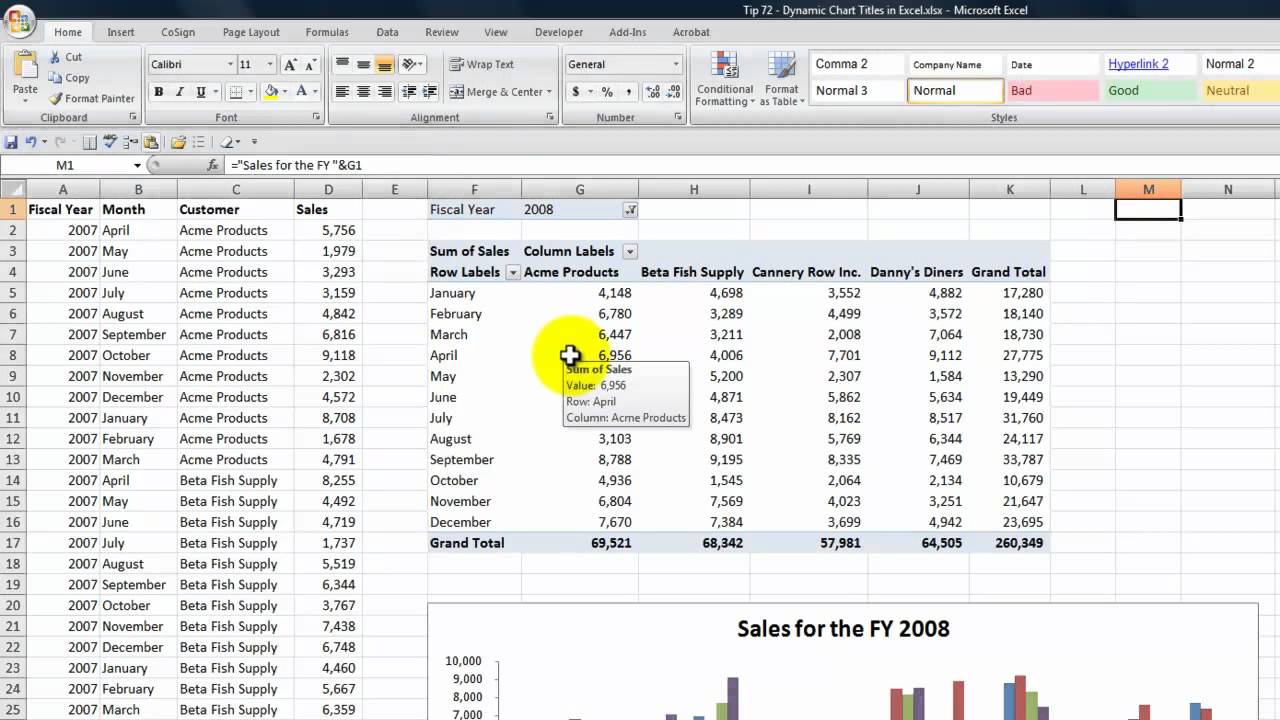This screenshot has width=1280, height=720.
Task: Click the chart title Sales for the FY 2008
Action: point(843,629)
